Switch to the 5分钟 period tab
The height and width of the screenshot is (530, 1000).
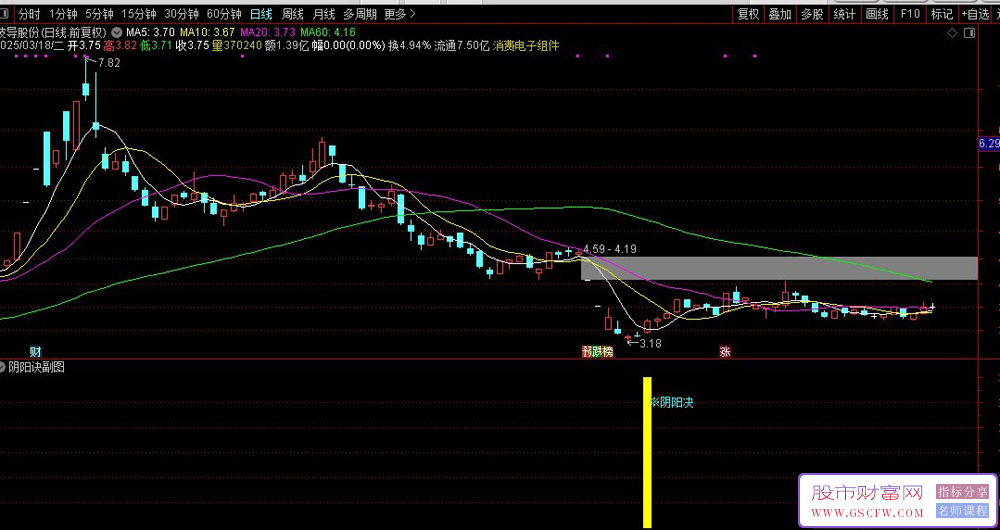(x=99, y=13)
